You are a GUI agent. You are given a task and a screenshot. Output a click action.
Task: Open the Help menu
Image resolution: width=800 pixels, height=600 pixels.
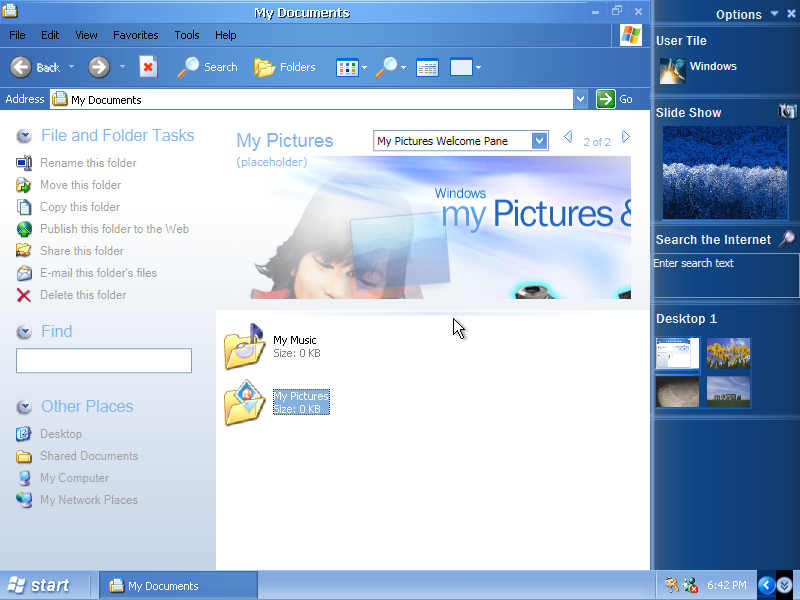click(x=226, y=35)
